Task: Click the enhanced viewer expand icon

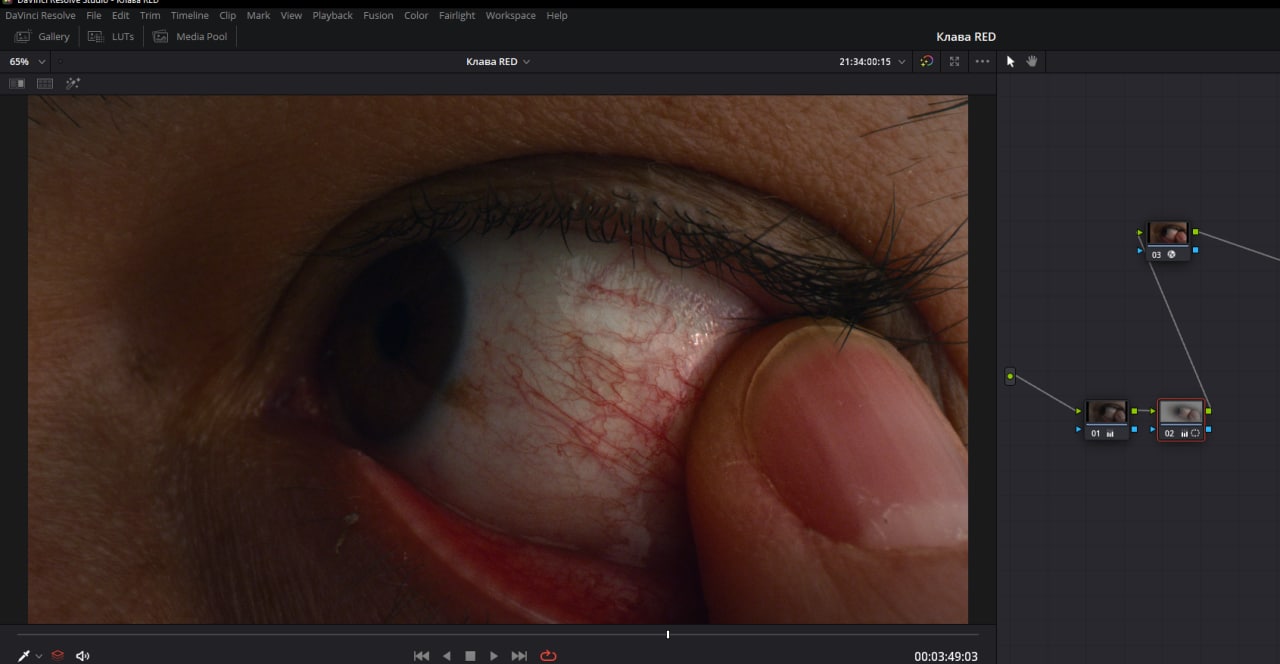Action: (954, 61)
